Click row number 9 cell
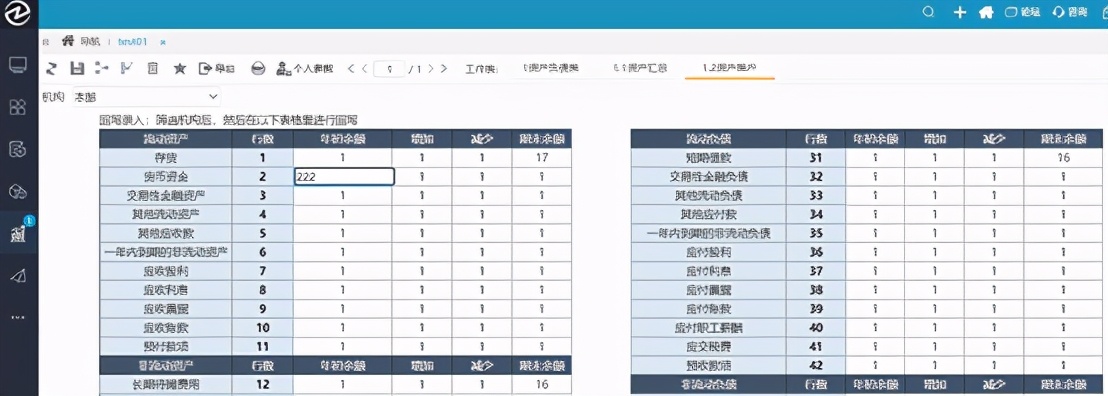This screenshot has height=396, width=1108. pyautogui.click(x=263, y=309)
